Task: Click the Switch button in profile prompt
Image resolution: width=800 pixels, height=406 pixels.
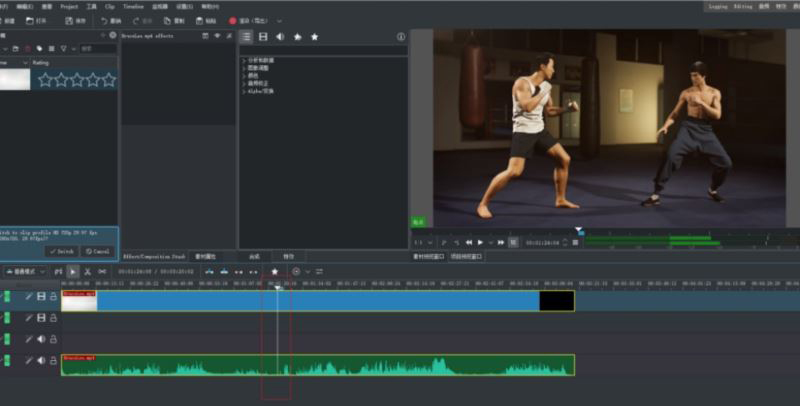Action: coord(62,251)
